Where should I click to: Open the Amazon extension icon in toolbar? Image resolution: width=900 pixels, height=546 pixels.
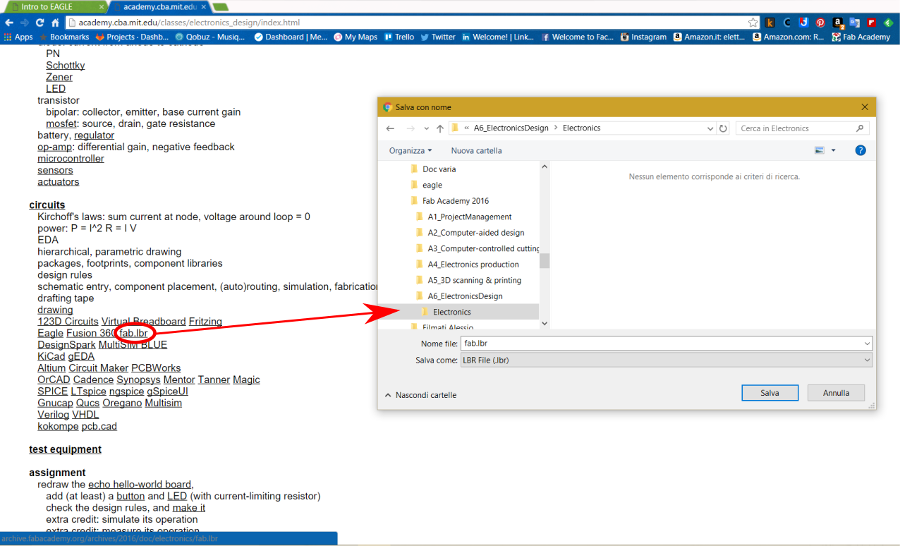838,22
